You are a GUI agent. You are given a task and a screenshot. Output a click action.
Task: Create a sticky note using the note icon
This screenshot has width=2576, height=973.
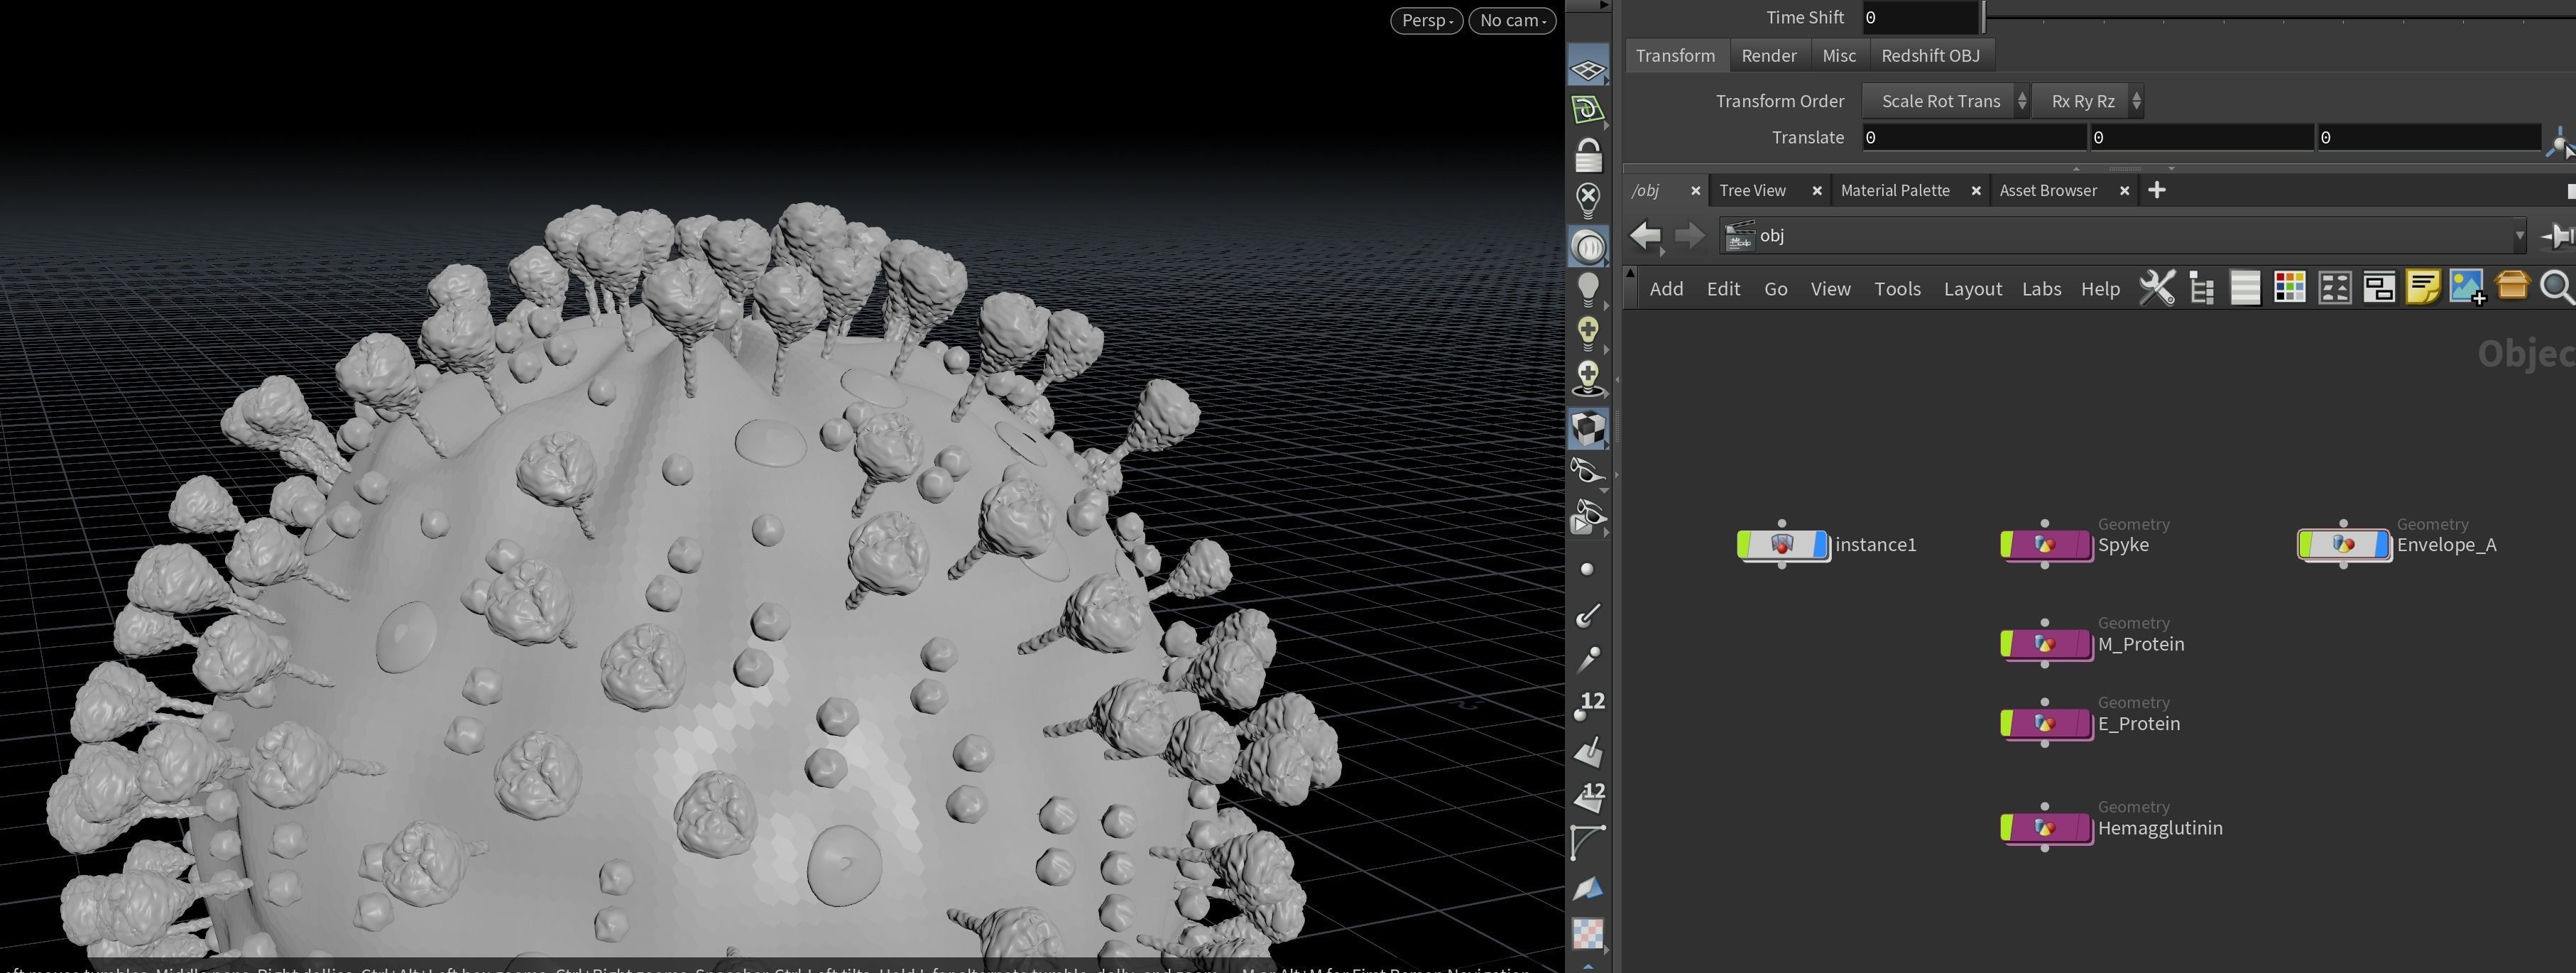pos(2423,287)
